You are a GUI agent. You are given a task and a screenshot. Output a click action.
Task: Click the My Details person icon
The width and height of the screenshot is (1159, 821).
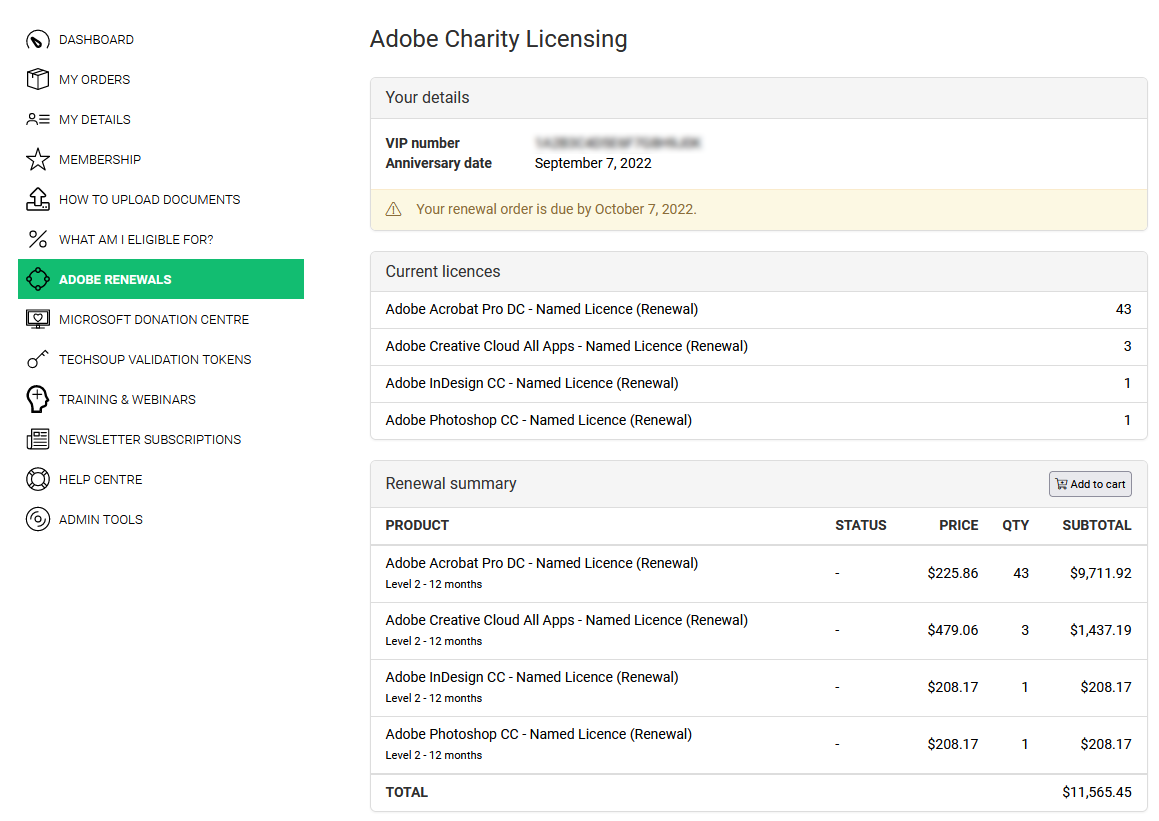38,119
